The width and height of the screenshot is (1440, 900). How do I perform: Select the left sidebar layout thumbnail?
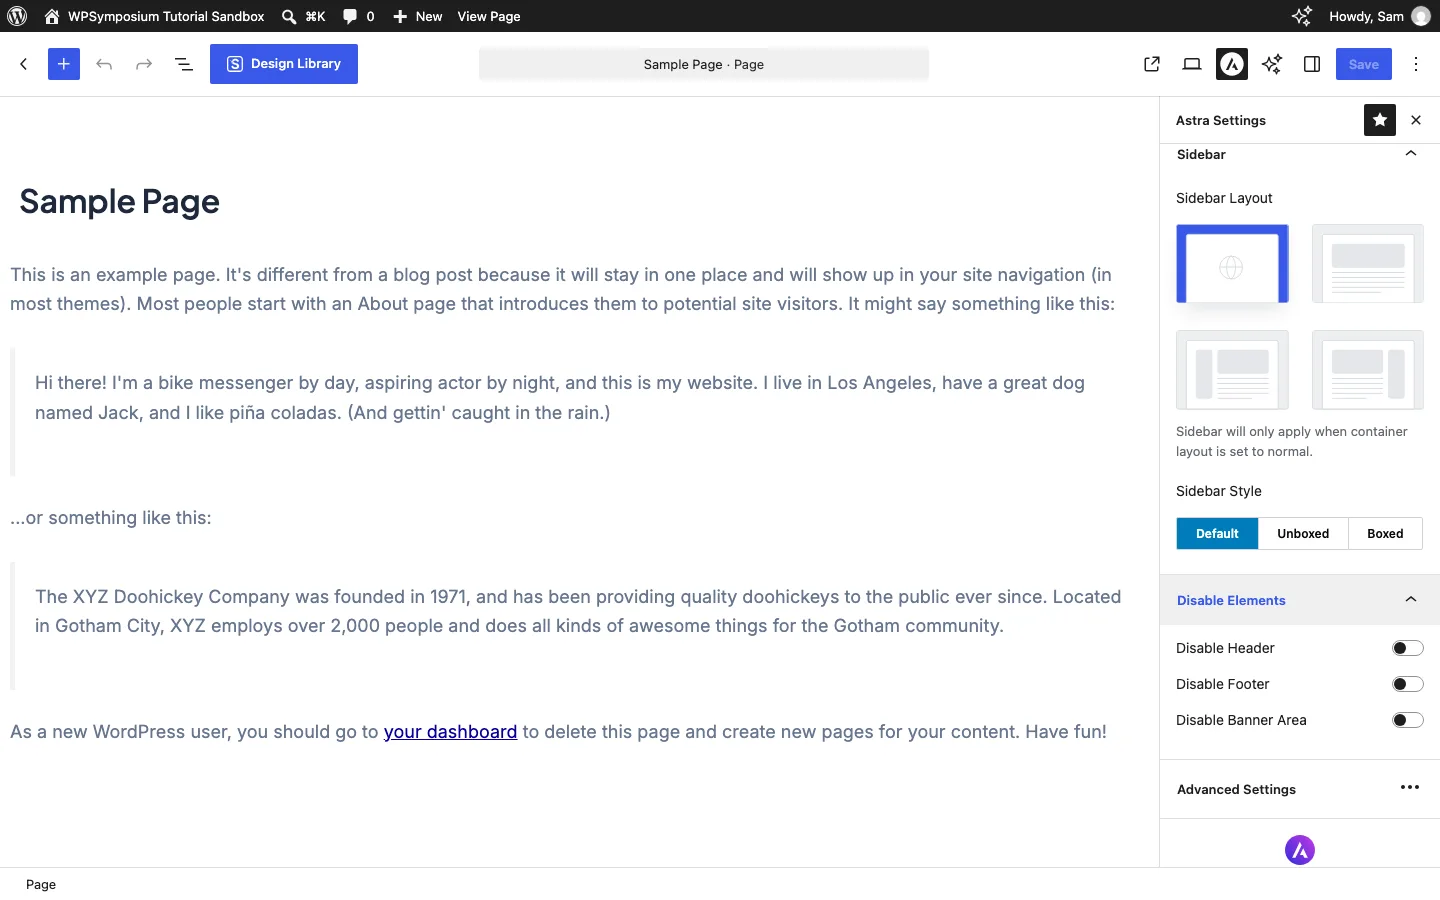[1232, 370]
